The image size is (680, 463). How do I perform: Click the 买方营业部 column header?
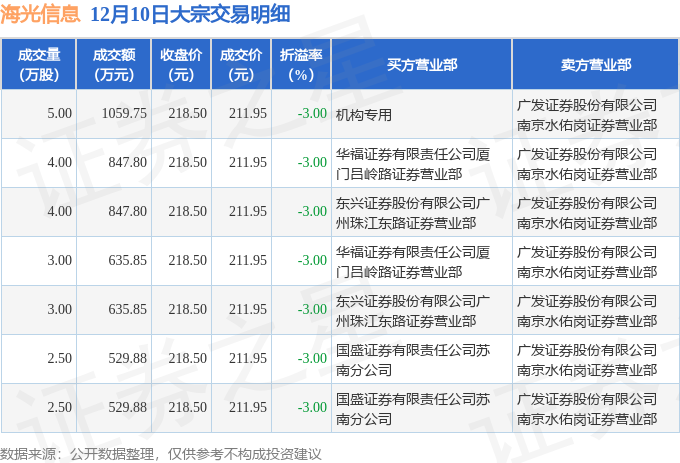tap(422, 65)
